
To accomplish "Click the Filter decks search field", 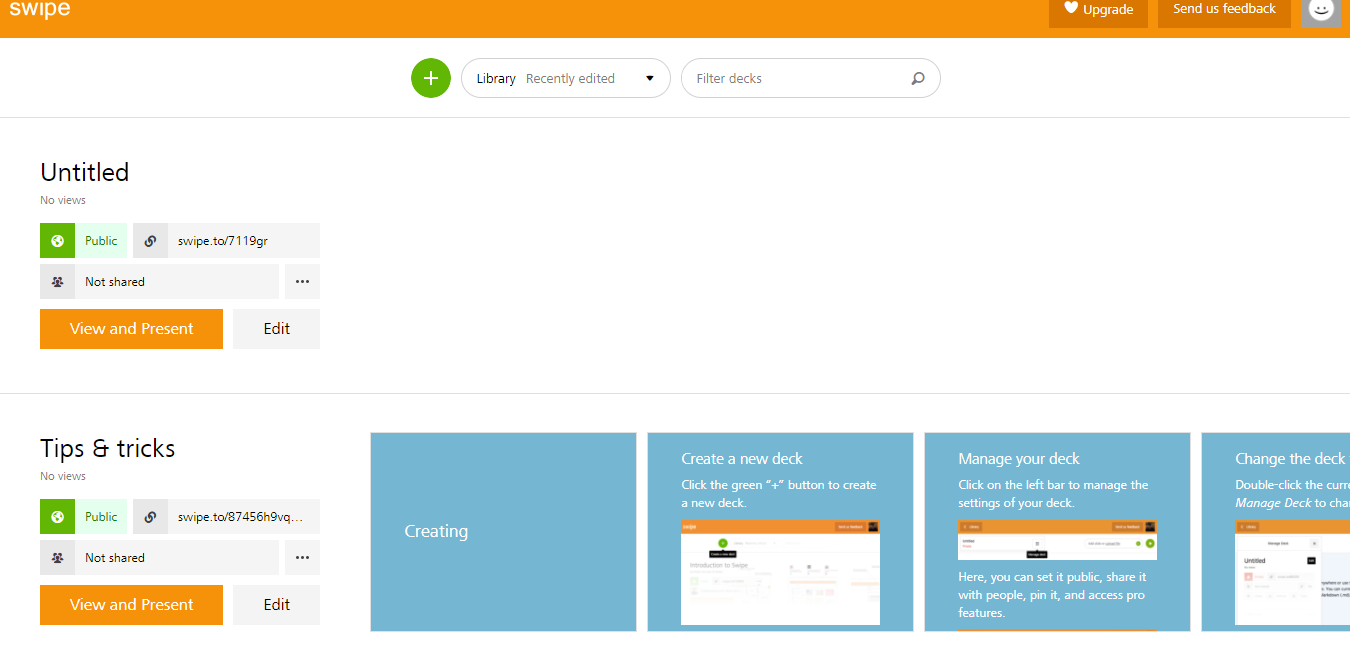I will (811, 78).
